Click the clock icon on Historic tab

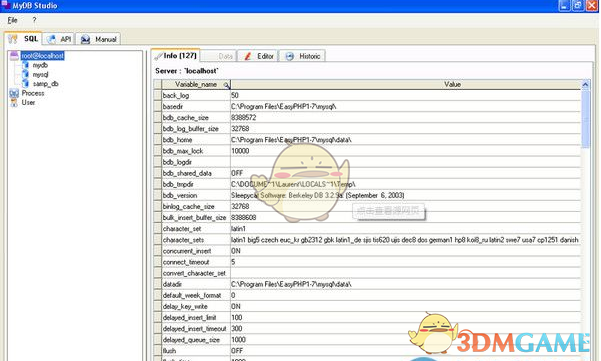coord(290,56)
